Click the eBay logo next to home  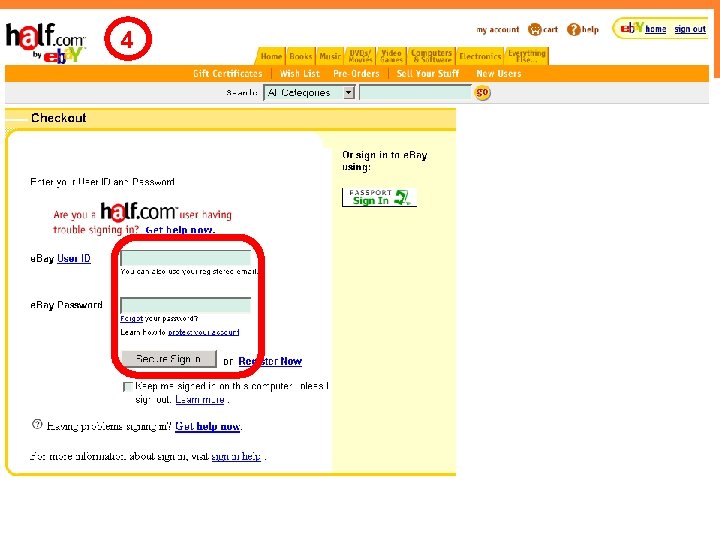(x=631, y=28)
